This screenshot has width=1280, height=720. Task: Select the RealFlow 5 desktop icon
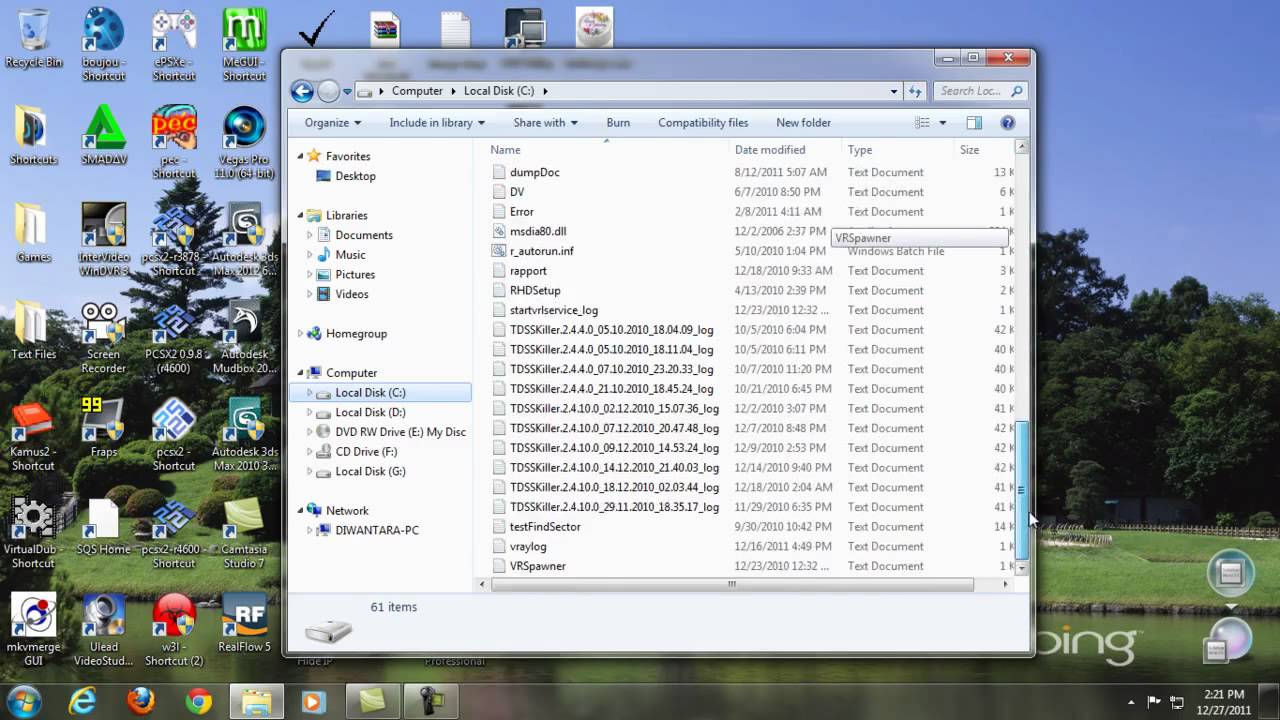click(x=244, y=622)
